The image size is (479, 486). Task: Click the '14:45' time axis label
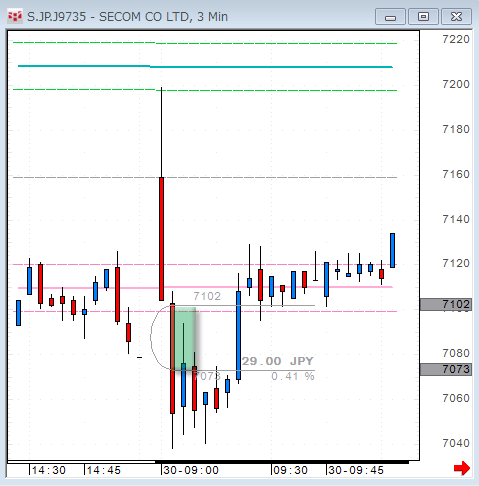pyautogui.click(x=104, y=470)
